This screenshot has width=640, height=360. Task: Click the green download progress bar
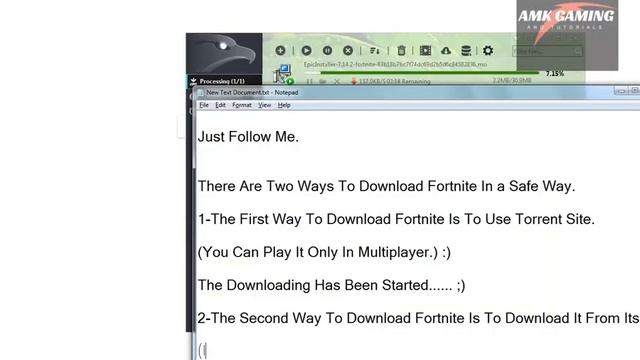coord(422,73)
